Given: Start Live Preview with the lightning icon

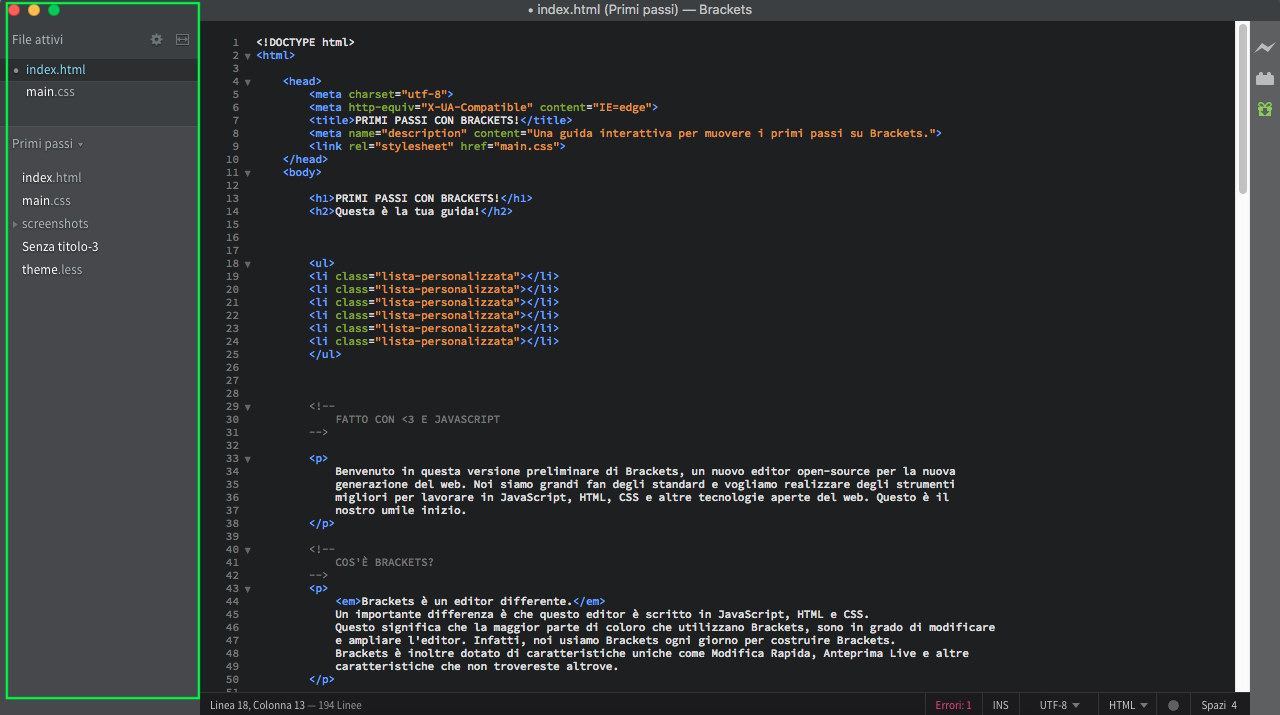Looking at the screenshot, I should pyautogui.click(x=1265, y=48).
